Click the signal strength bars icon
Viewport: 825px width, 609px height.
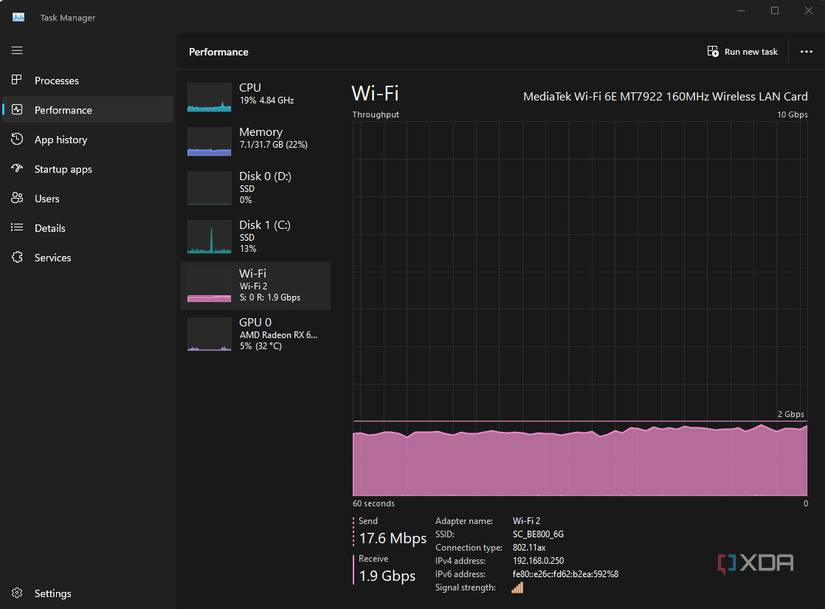click(x=517, y=587)
